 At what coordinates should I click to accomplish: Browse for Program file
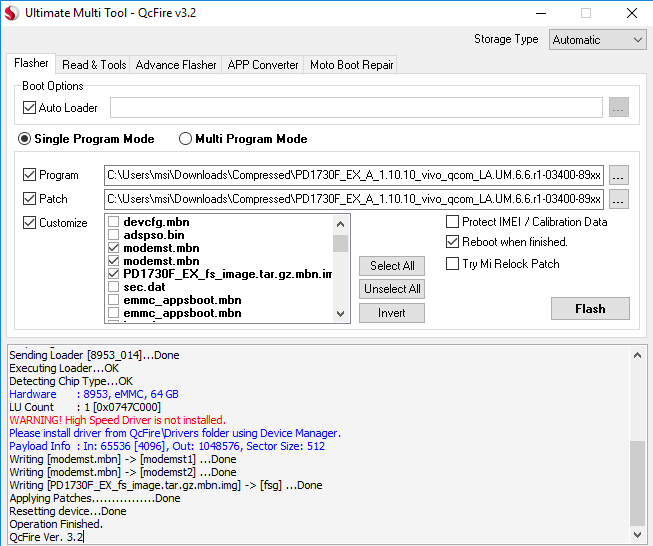tap(618, 175)
